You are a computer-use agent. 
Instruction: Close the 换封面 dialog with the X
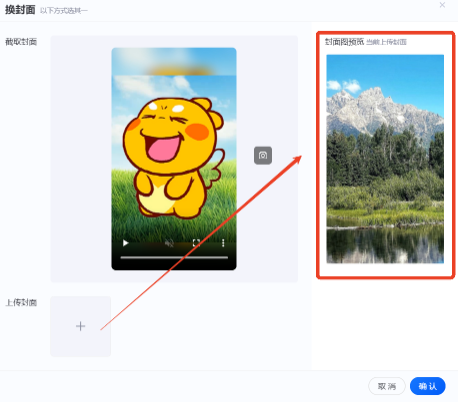[x=442, y=5]
